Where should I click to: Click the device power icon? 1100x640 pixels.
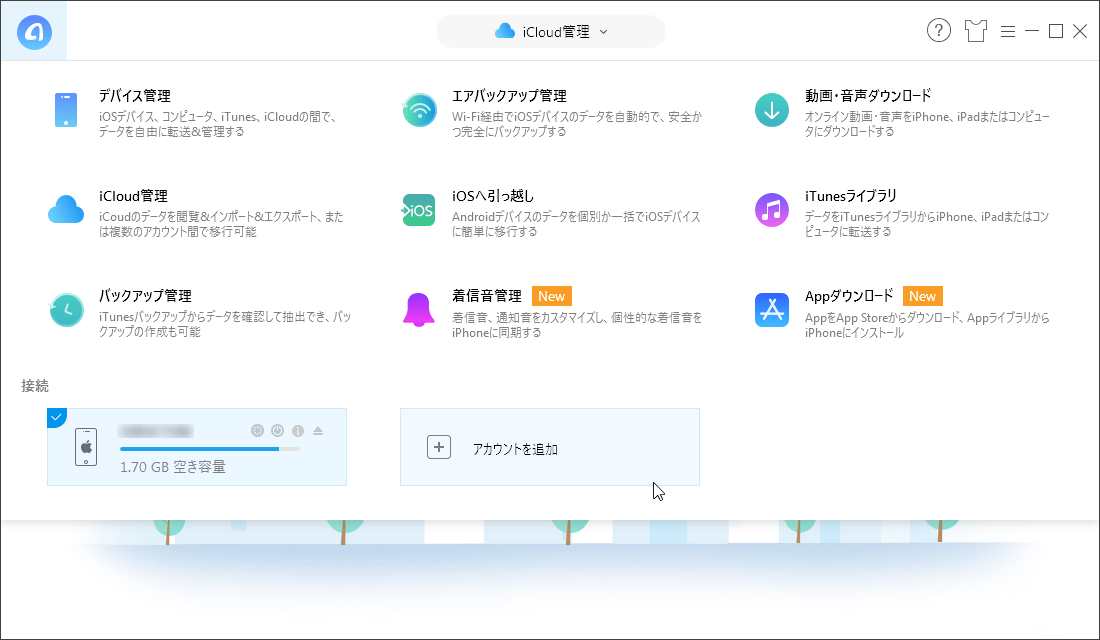(x=278, y=431)
